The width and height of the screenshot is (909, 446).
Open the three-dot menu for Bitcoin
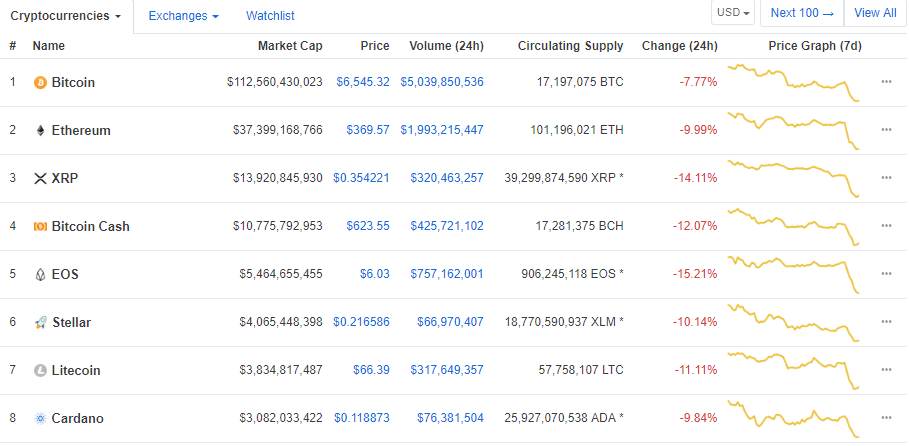point(886,82)
